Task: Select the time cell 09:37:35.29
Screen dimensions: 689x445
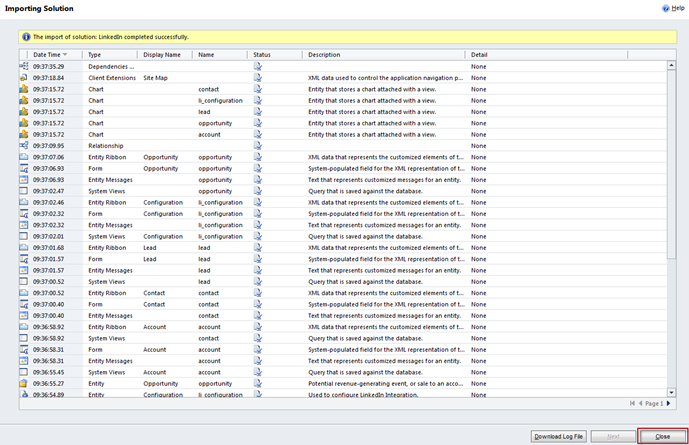Action: [48, 66]
